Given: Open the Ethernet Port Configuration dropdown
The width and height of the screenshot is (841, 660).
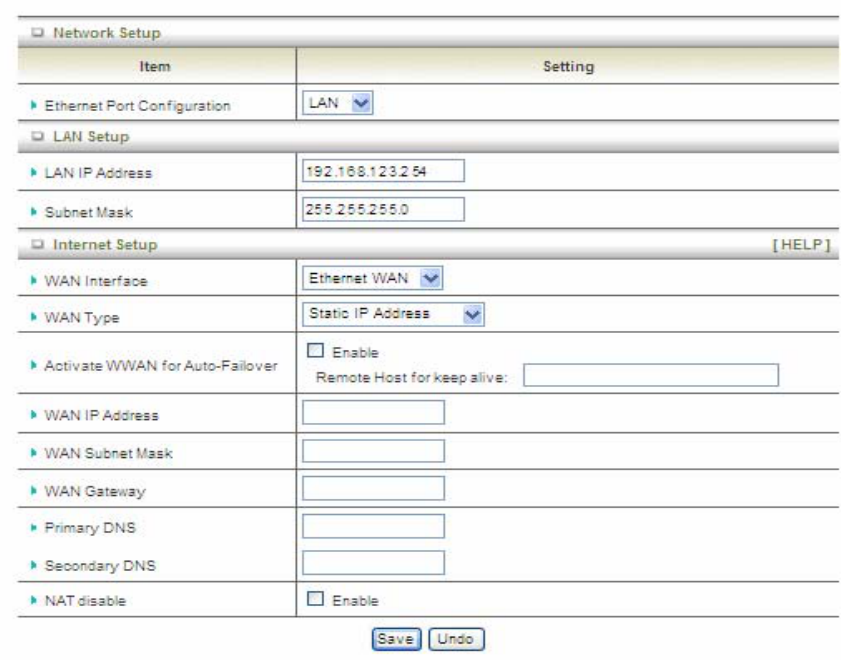Looking at the screenshot, I should [337, 102].
